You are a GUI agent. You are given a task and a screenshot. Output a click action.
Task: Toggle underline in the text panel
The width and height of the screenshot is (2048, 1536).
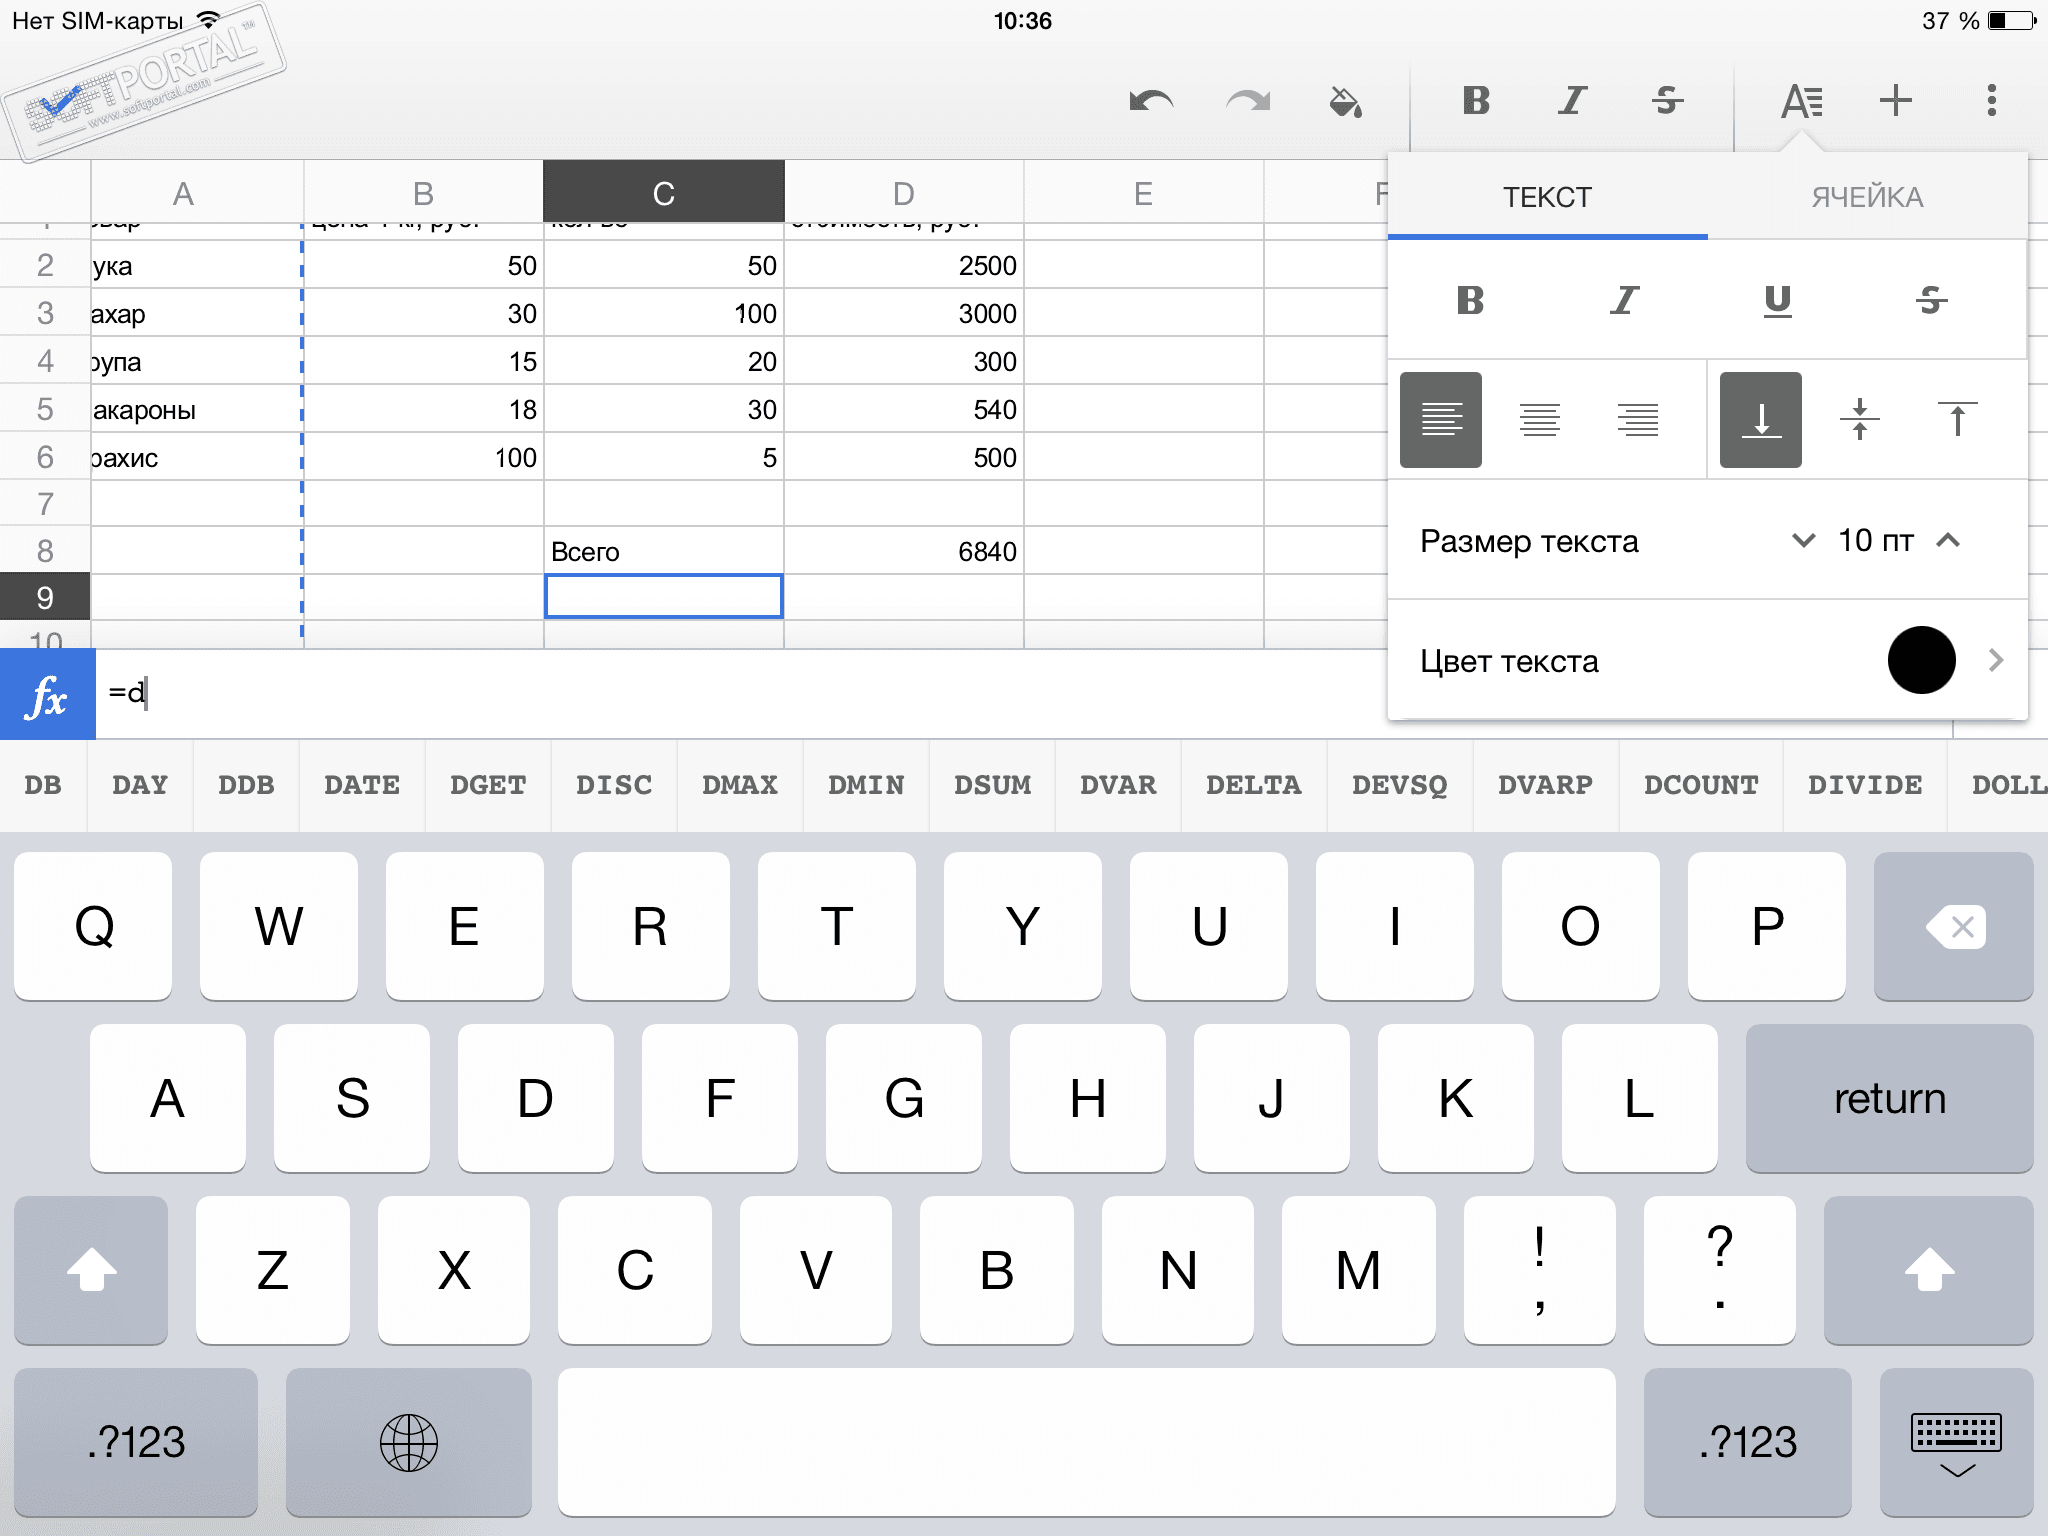pos(1777,300)
